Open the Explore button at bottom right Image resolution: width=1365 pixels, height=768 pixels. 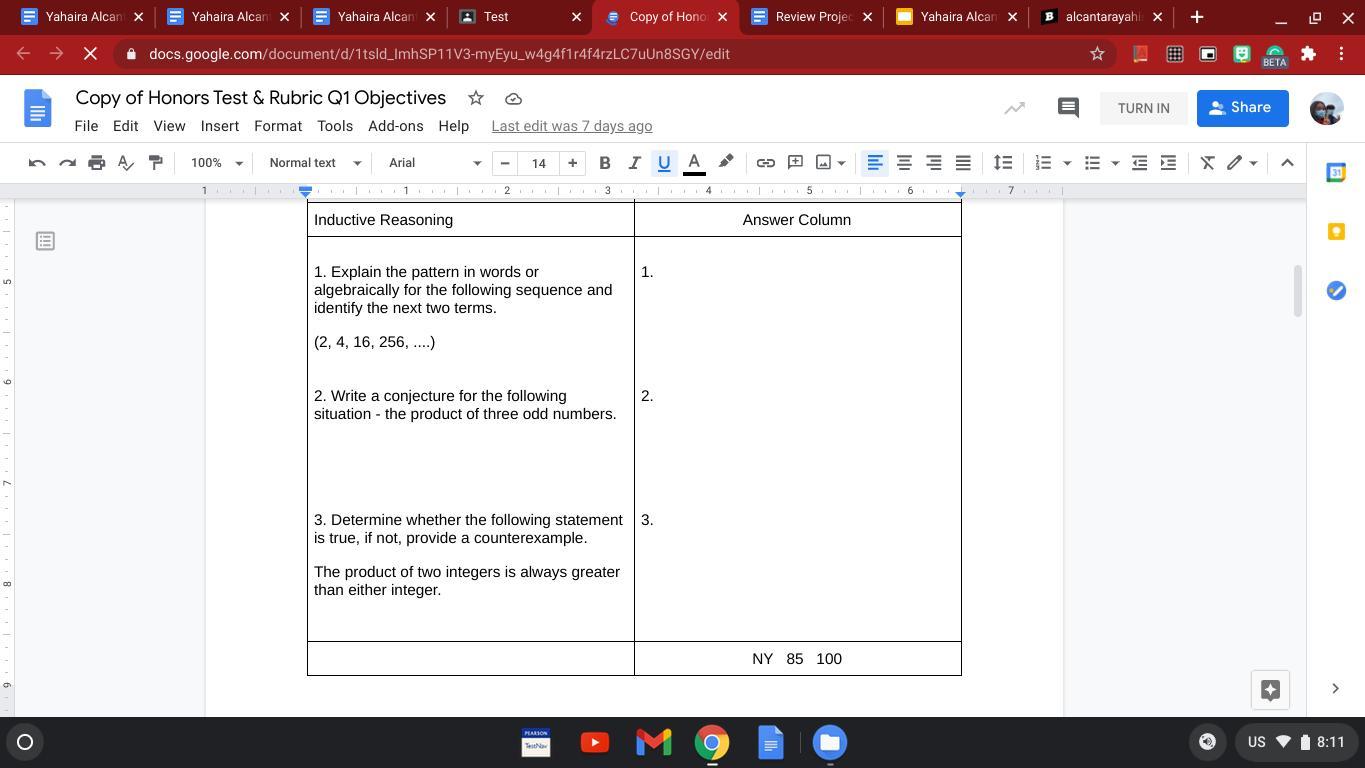pos(1270,690)
